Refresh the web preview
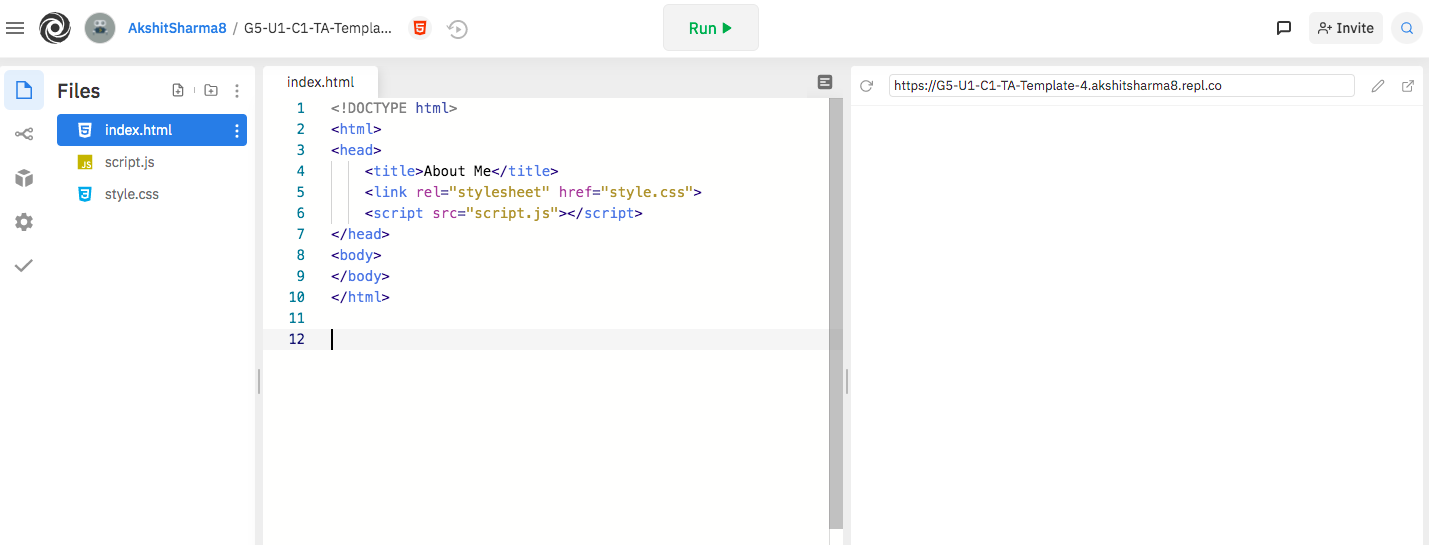 coord(867,86)
